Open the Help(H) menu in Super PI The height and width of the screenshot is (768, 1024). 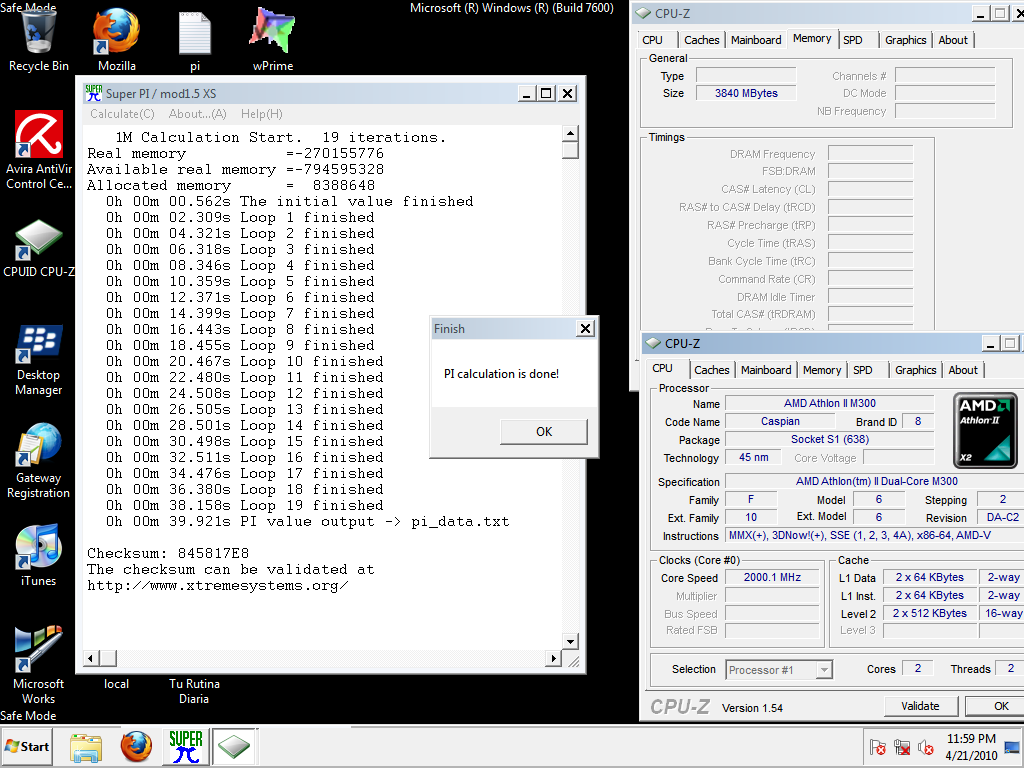coord(261,114)
